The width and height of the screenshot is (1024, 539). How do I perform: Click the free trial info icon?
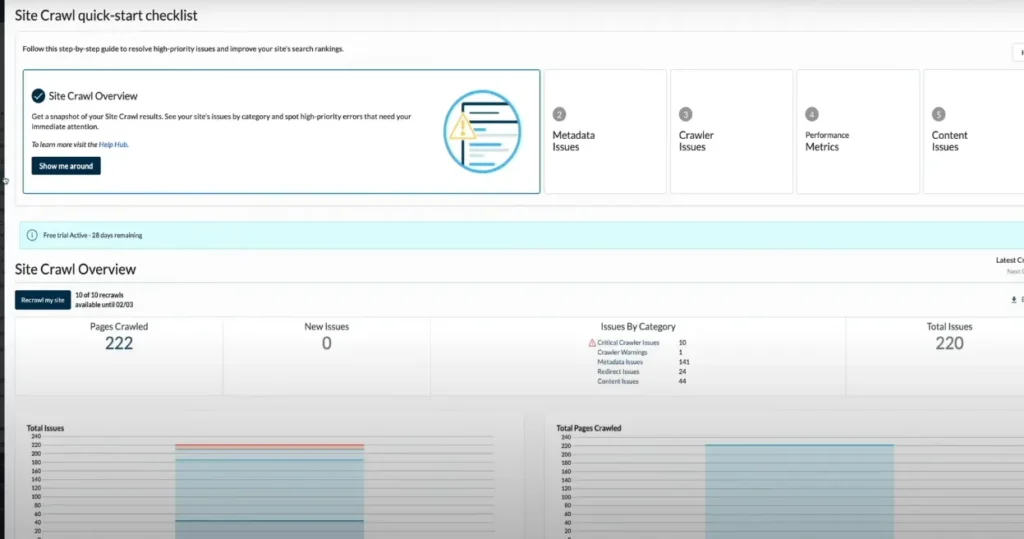point(32,235)
